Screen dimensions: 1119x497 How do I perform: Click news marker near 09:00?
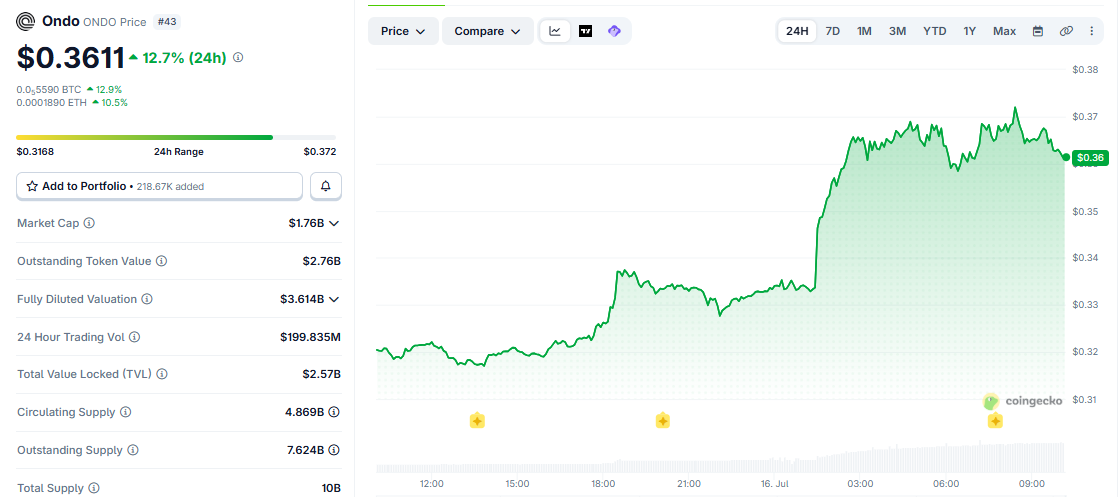pyautogui.click(x=996, y=421)
